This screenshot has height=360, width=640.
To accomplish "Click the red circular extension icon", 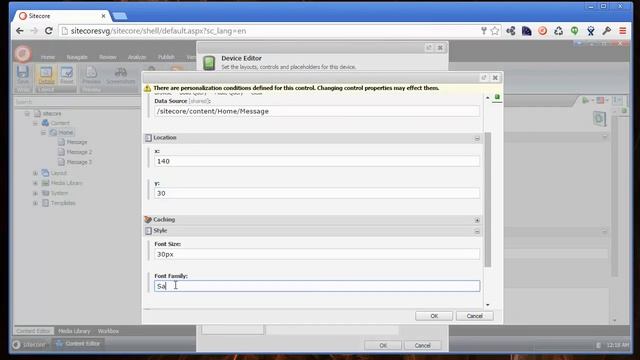I will 542,31.
